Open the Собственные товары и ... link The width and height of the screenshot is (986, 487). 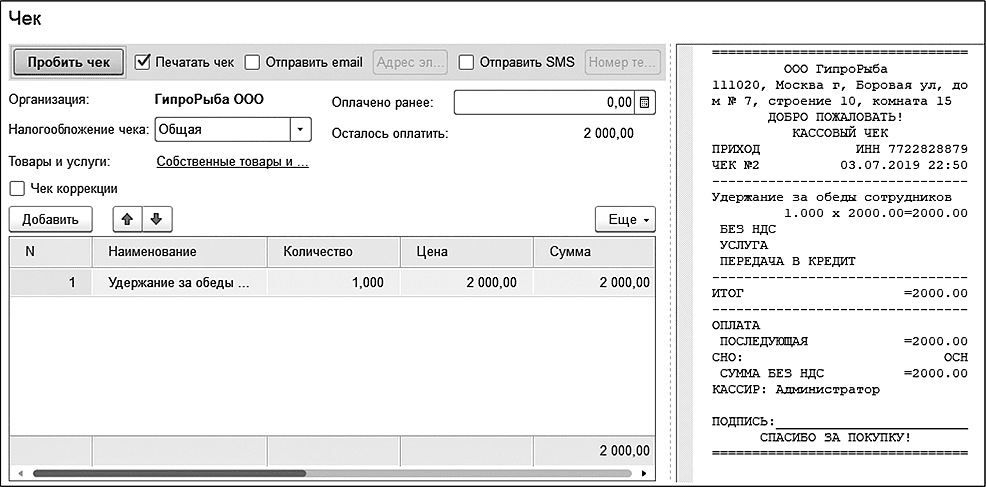[x=232, y=161]
